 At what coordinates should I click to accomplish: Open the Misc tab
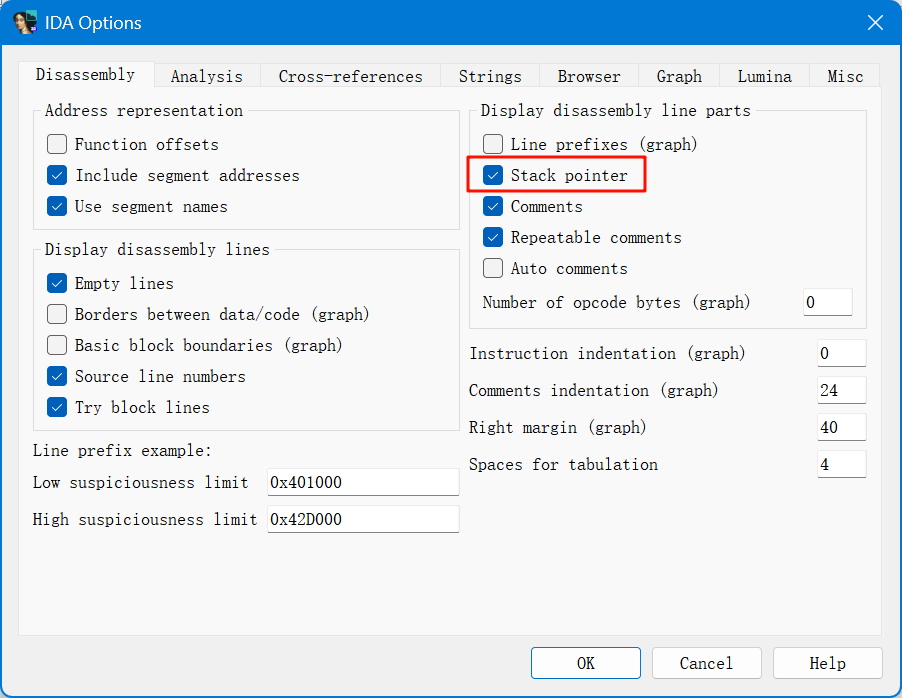click(x=845, y=77)
